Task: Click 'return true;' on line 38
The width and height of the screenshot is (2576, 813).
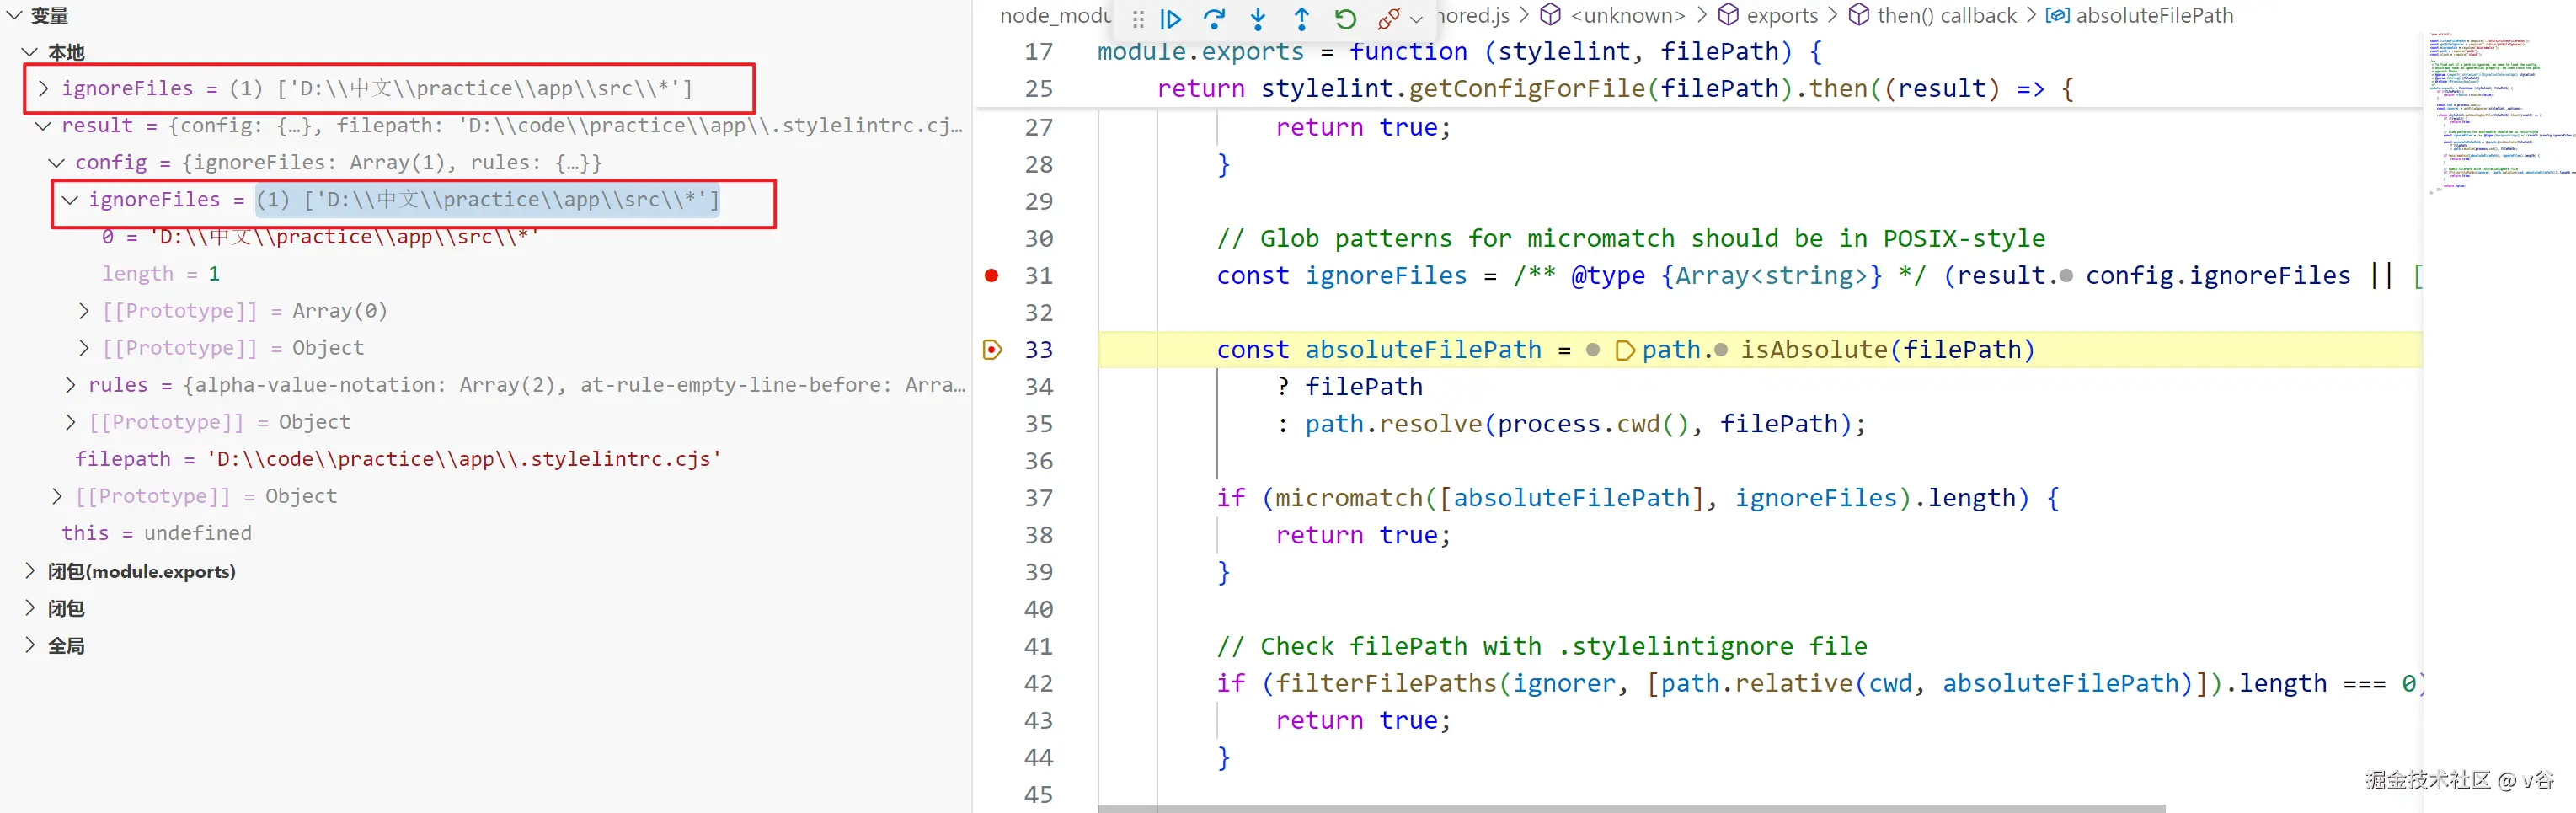Action: pyautogui.click(x=1363, y=535)
